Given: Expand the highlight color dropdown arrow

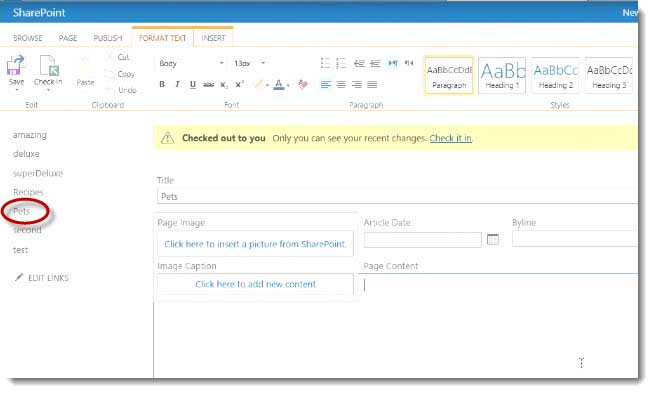Looking at the screenshot, I should coord(267,85).
